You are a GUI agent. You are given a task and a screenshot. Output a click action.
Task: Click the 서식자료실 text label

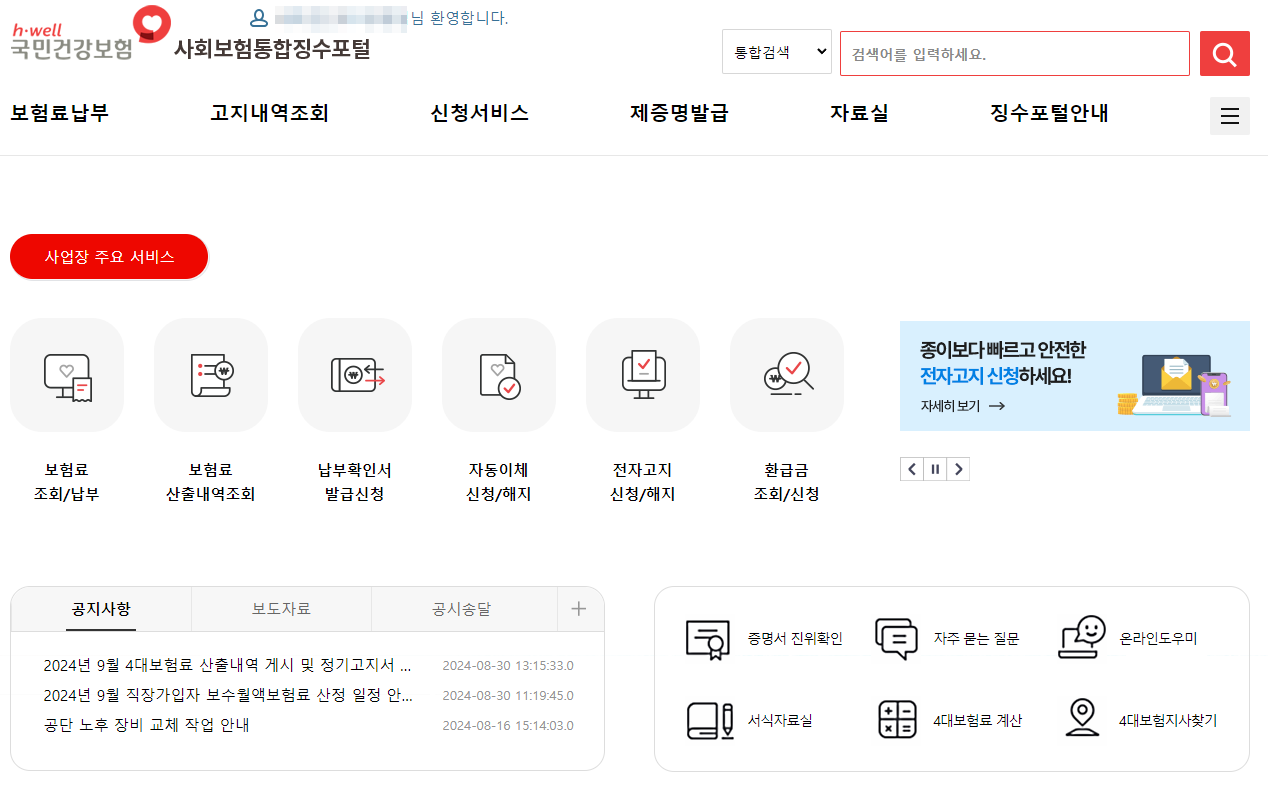pos(780,720)
